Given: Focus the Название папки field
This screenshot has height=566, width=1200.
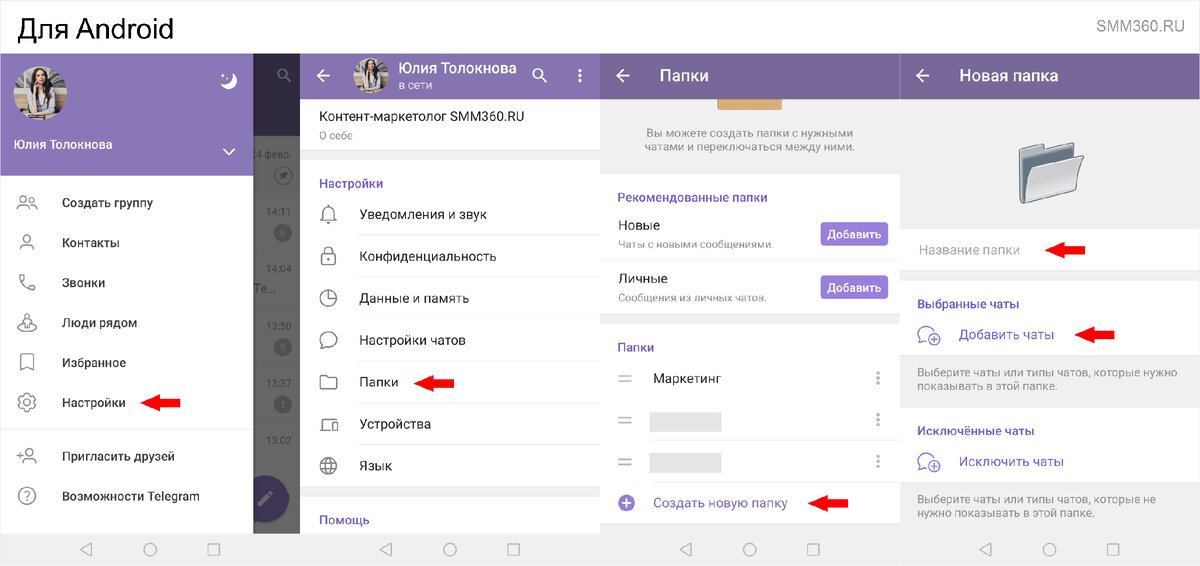Looking at the screenshot, I should (x=1050, y=249).
